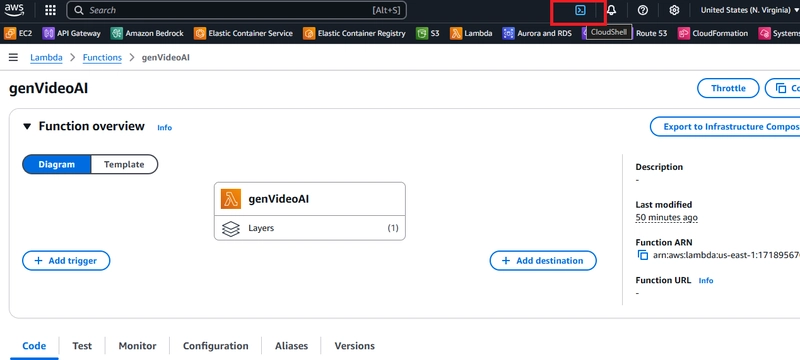Click the Route 53 favorites shortcut
The height and width of the screenshot is (360, 800).
pyautogui.click(x=651, y=33)
